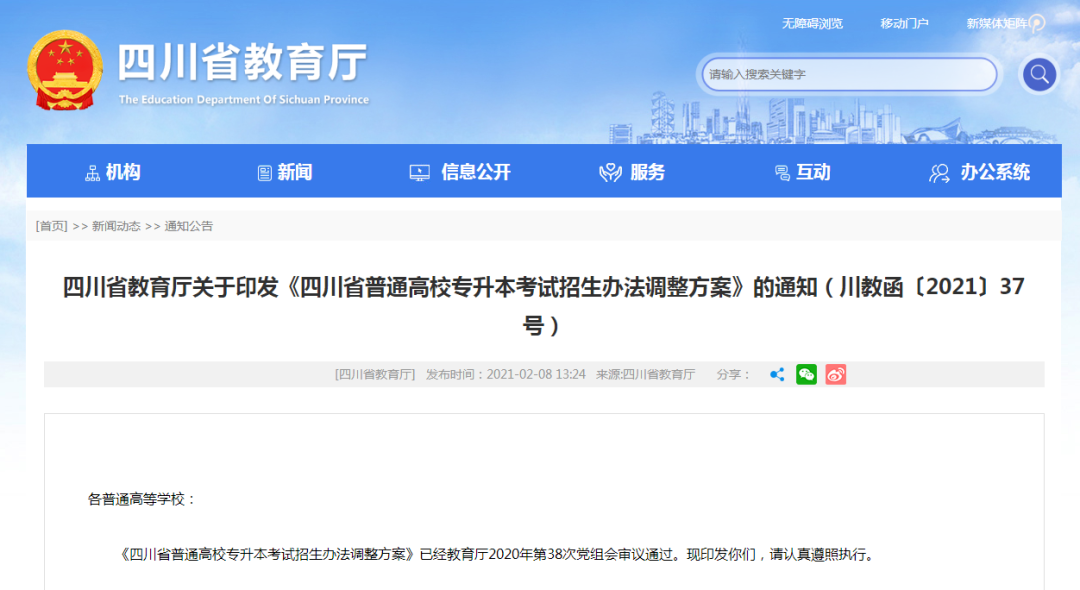Open the 移动门户 link
This screenshot has width=1080, height=590.
point(904,23)
